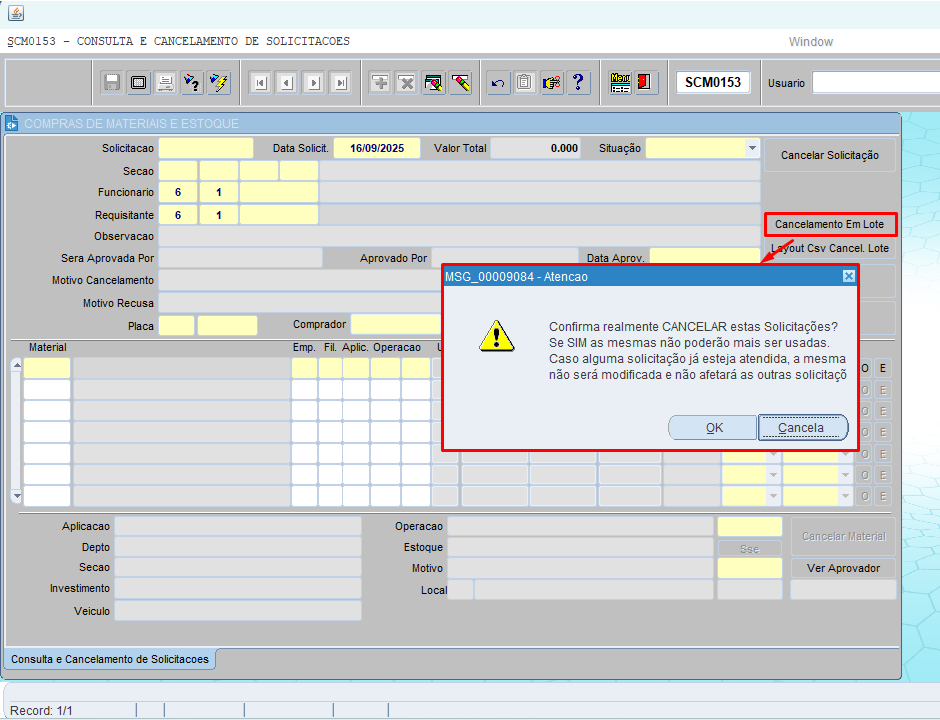Confirm the cancellation by pressing OK

(x=713, y=428)
